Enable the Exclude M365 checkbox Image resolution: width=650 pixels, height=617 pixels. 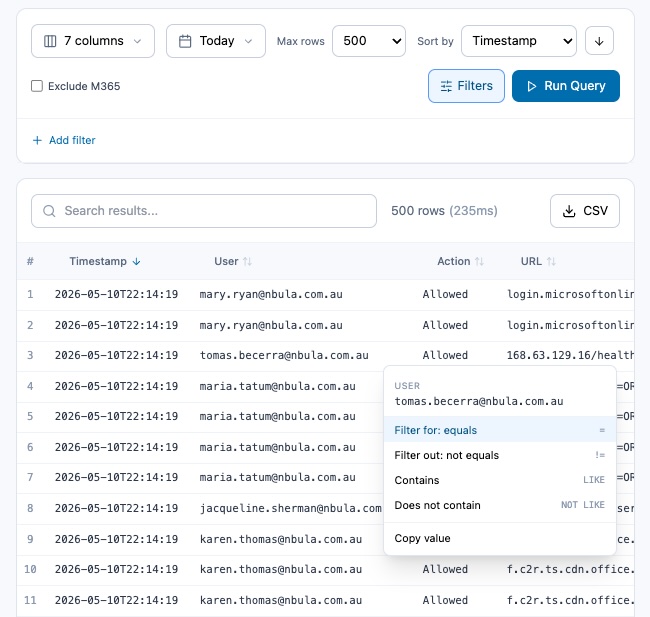(37, 86)
